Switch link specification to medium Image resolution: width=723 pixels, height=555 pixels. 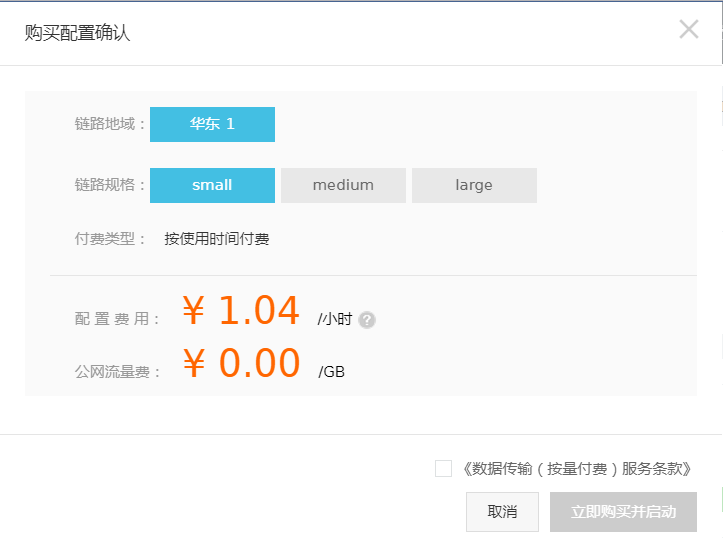pyautogui.click(x=343, y=185)
